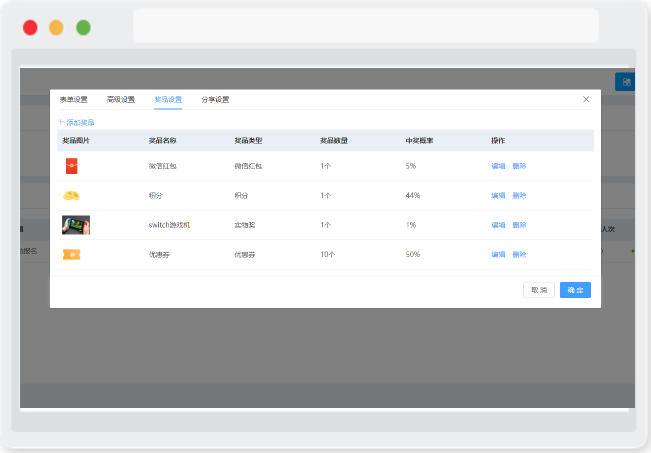This screenshot has height=453, width=651.
Task: Edit the 微信红包 prize row
Action: click(498, 166)
